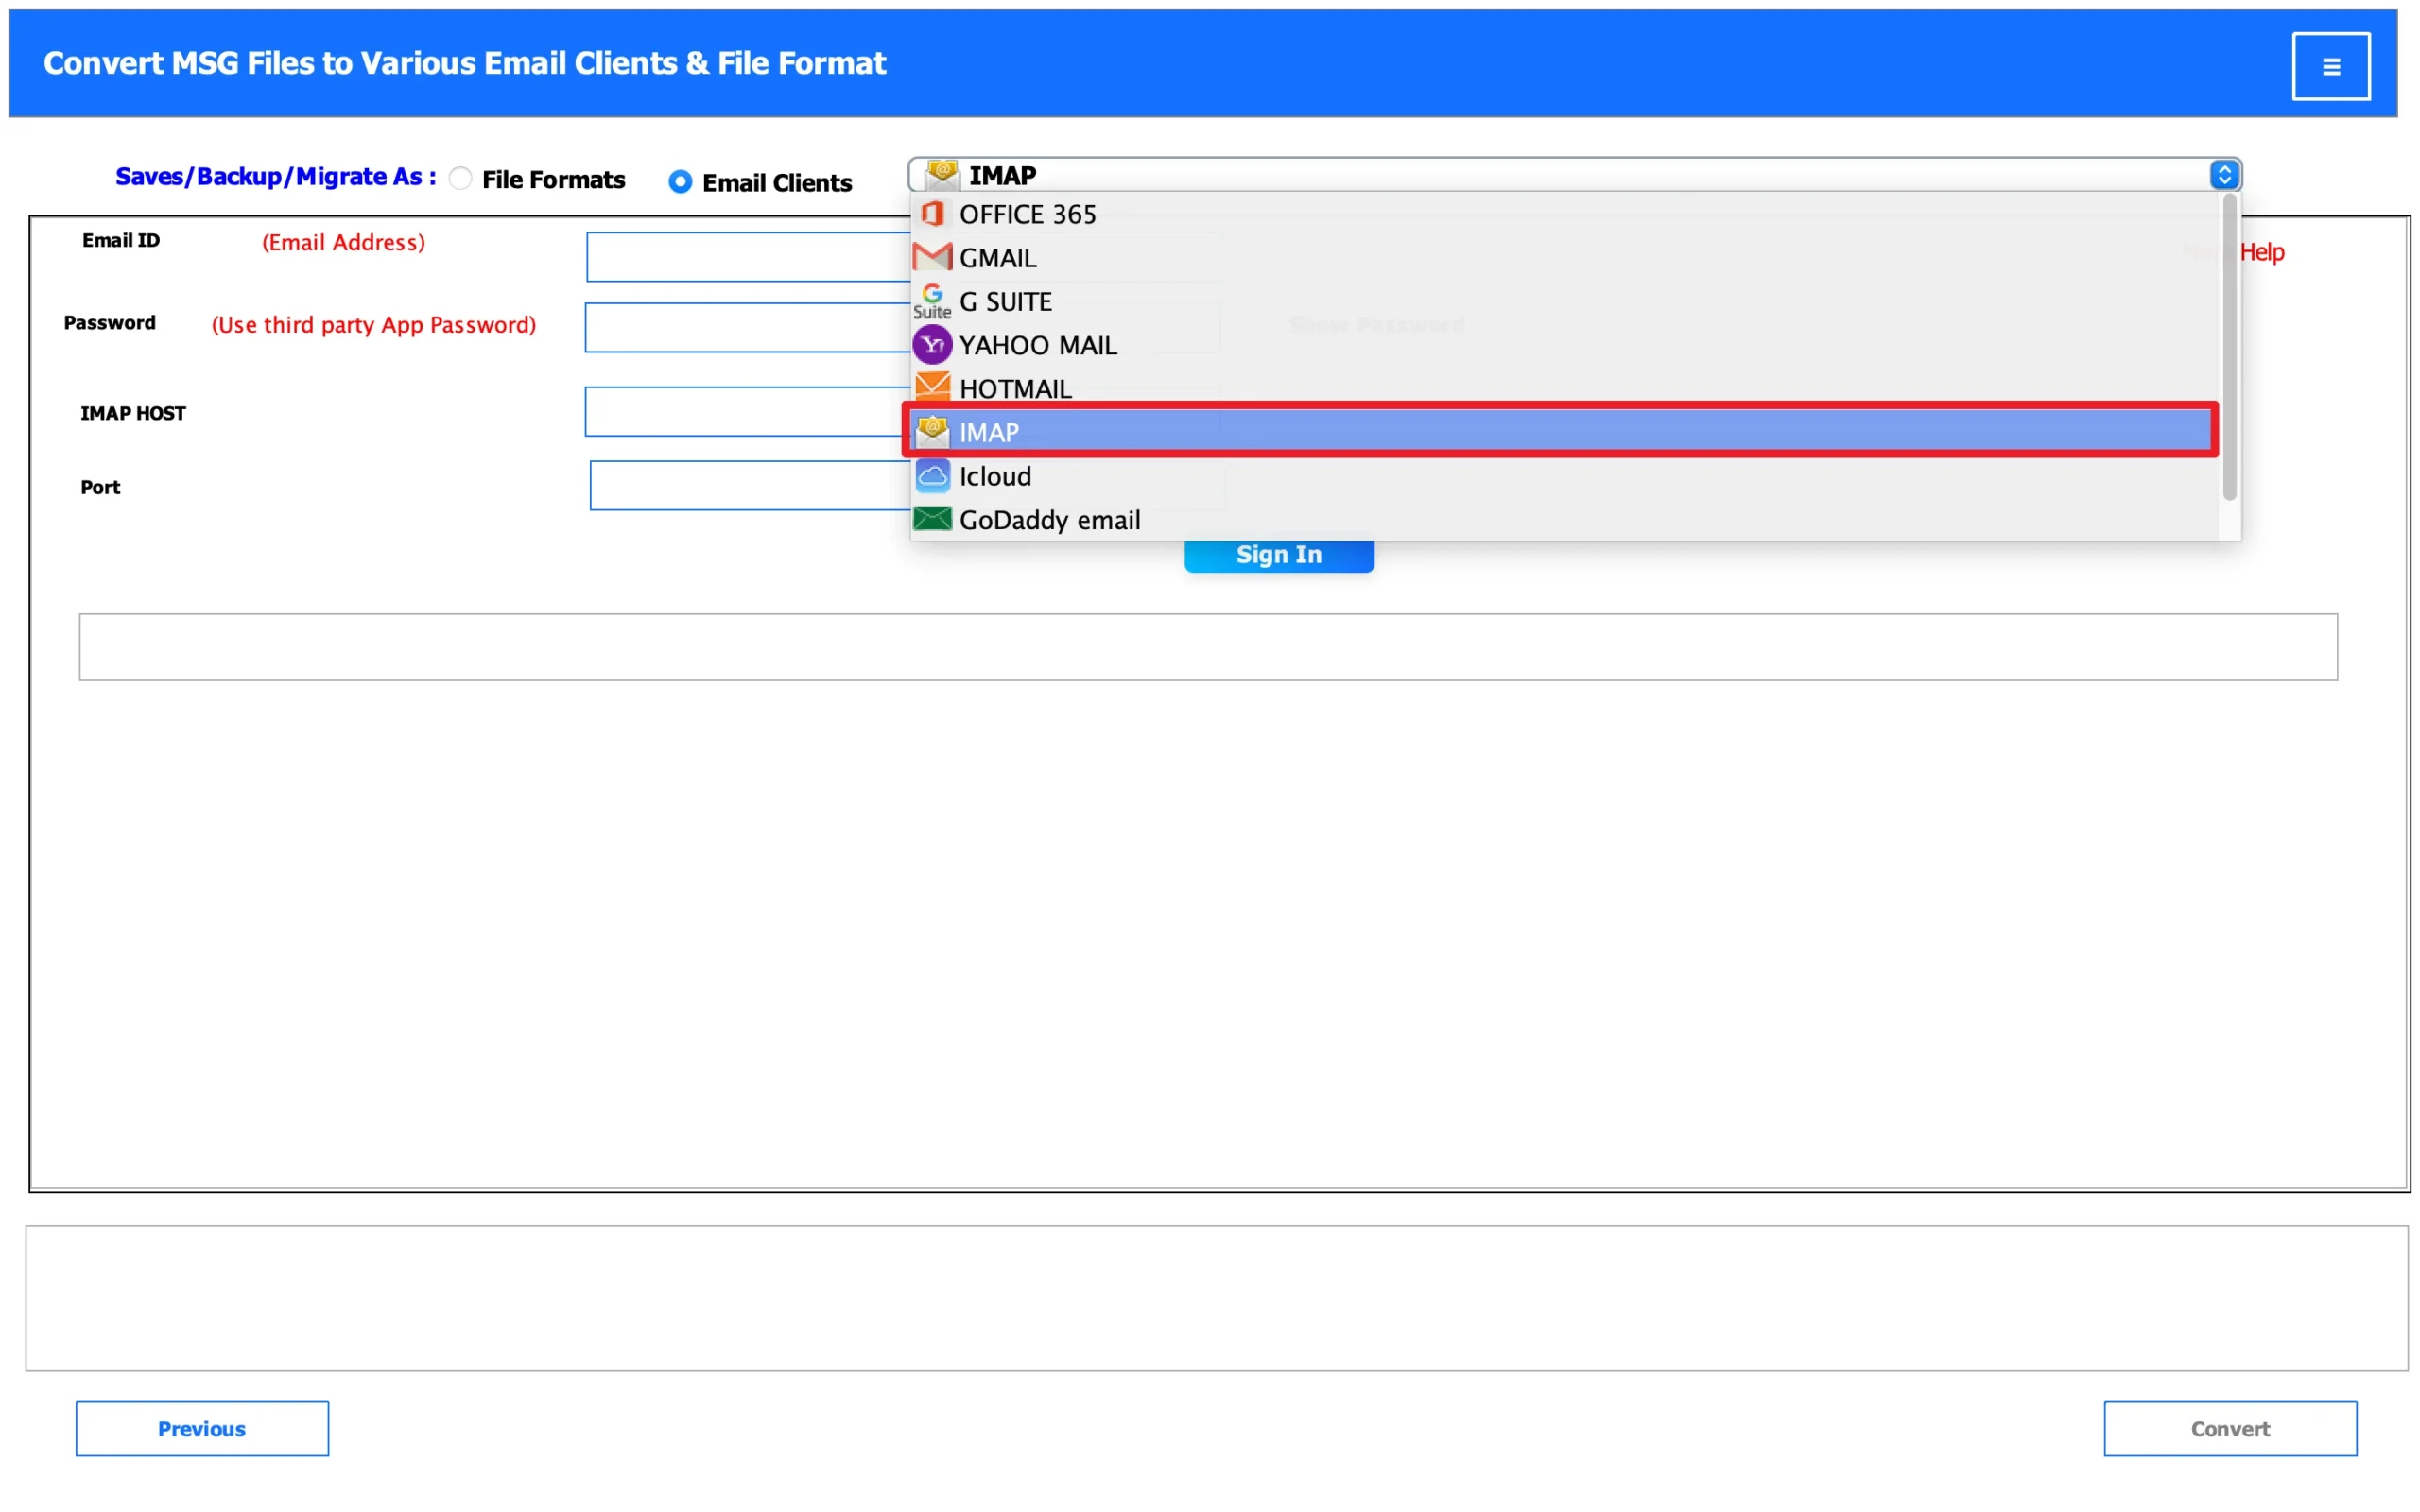Viewport: 2420px width, 1512px height.
Task: Click the GoDaddy email green icon
Action: (932, 519)
